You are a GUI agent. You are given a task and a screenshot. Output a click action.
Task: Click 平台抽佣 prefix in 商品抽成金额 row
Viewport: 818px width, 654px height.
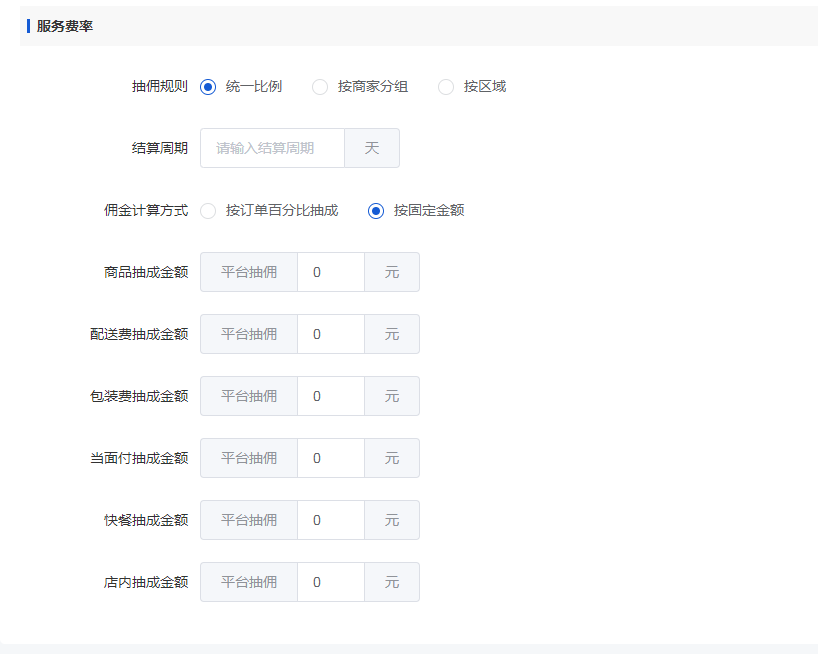(x=249, y=272)
